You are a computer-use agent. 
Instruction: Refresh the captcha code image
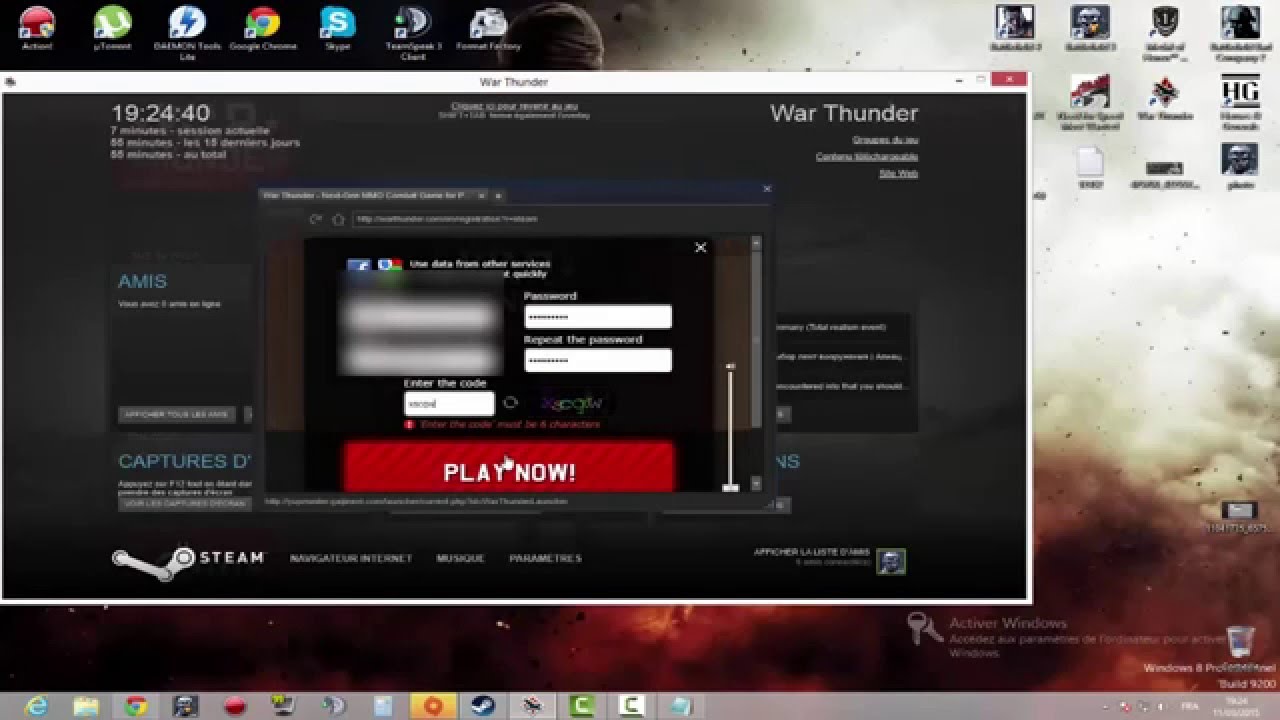(510, 403)
